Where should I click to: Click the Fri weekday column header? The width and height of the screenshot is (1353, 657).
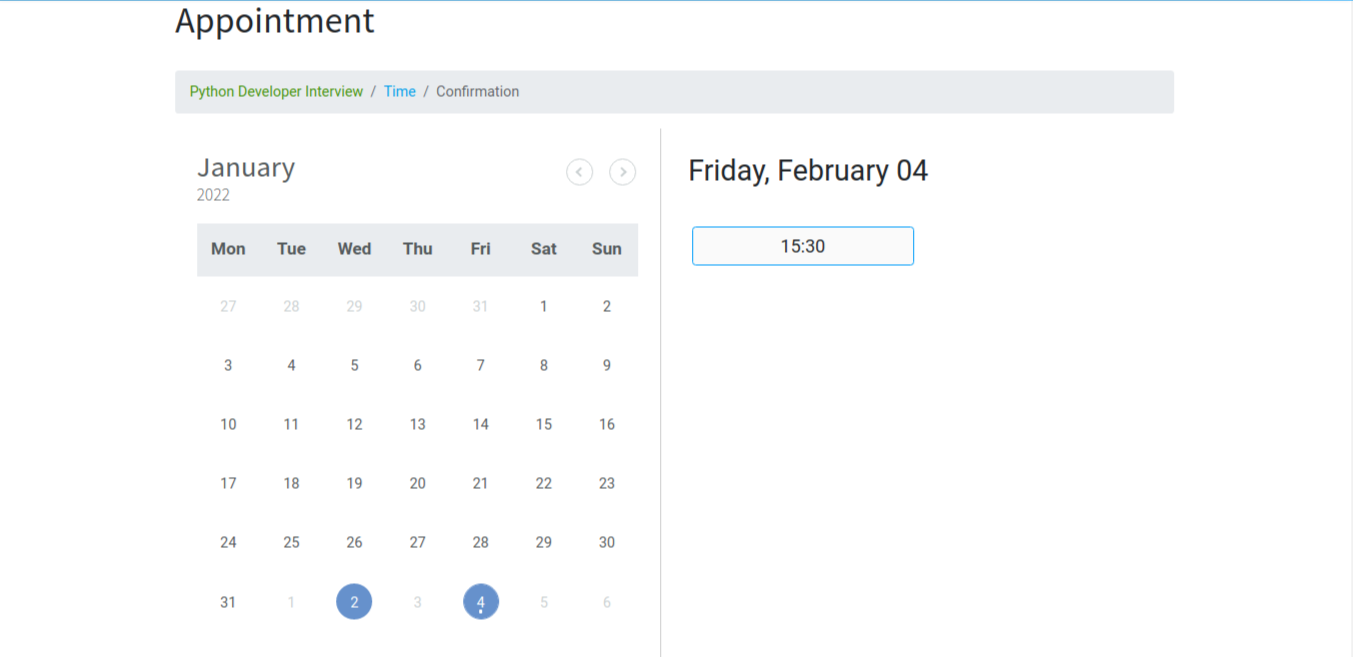pos(480,249)
